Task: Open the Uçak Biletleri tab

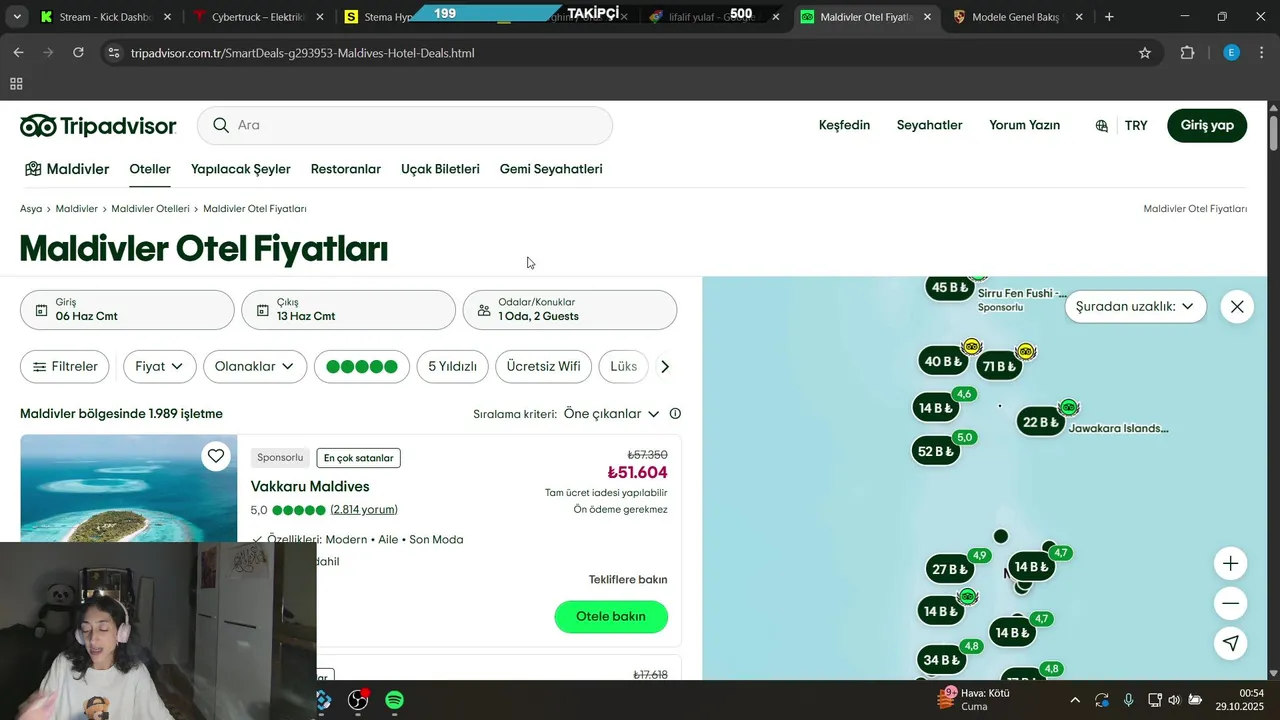Action: [x=440, y=169]
